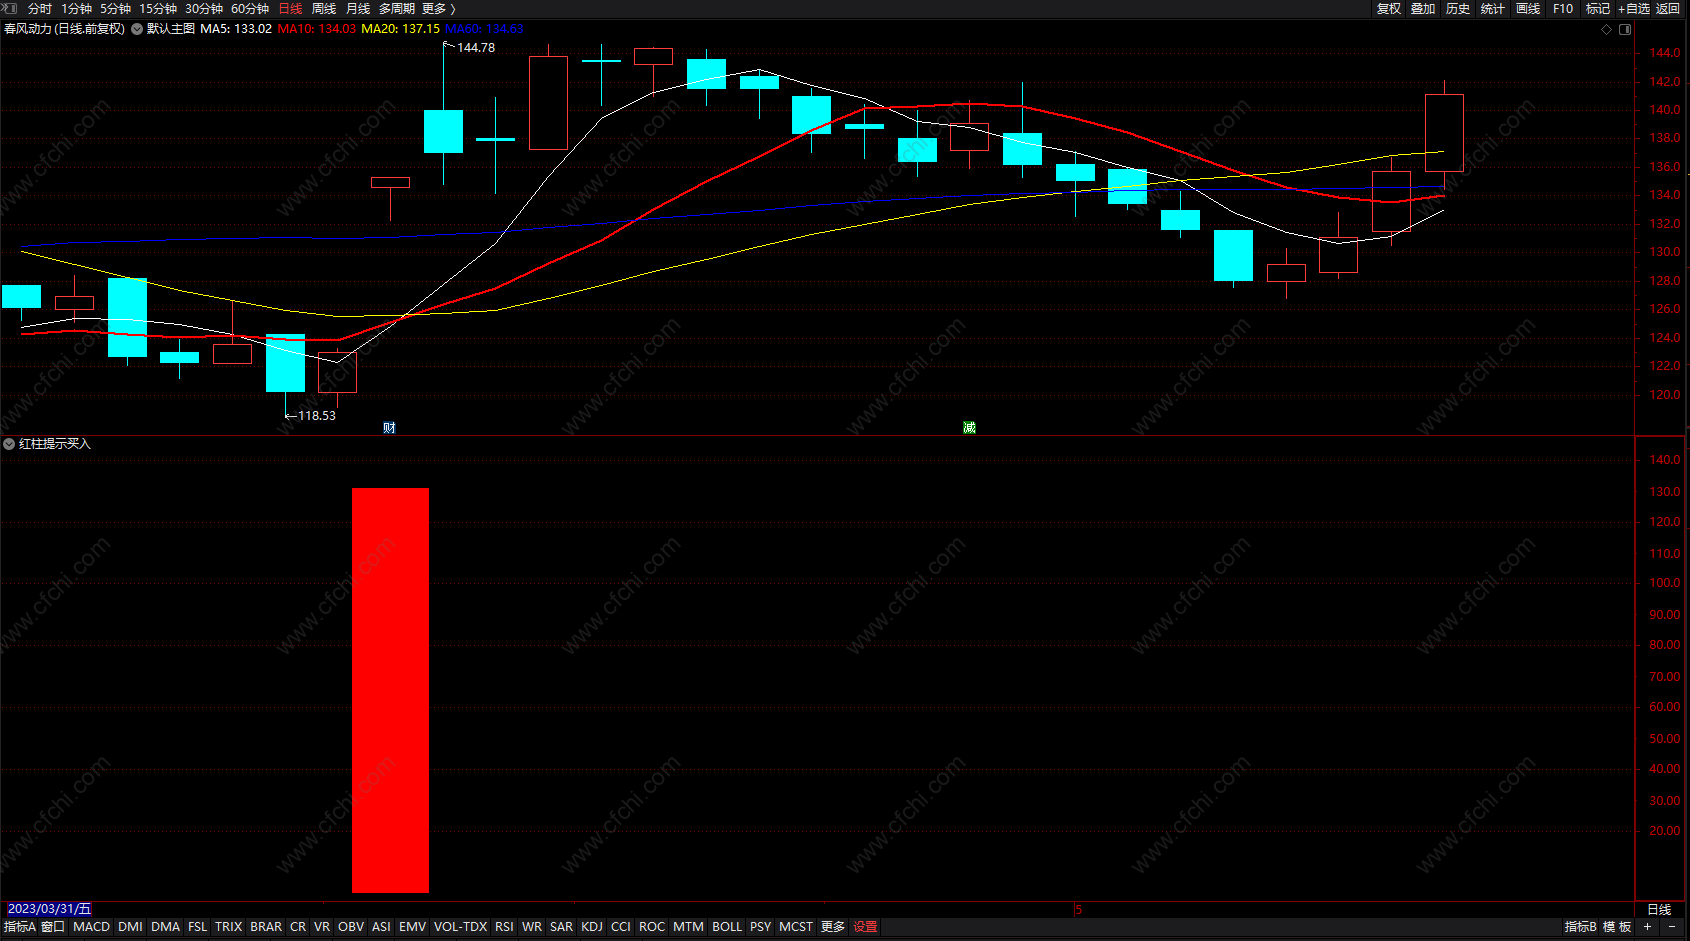Click the 减 marker on the chart
Image resolution: width=1690 pixels, height=941 pixels.
pyautogui.click(x=969, y=428)
